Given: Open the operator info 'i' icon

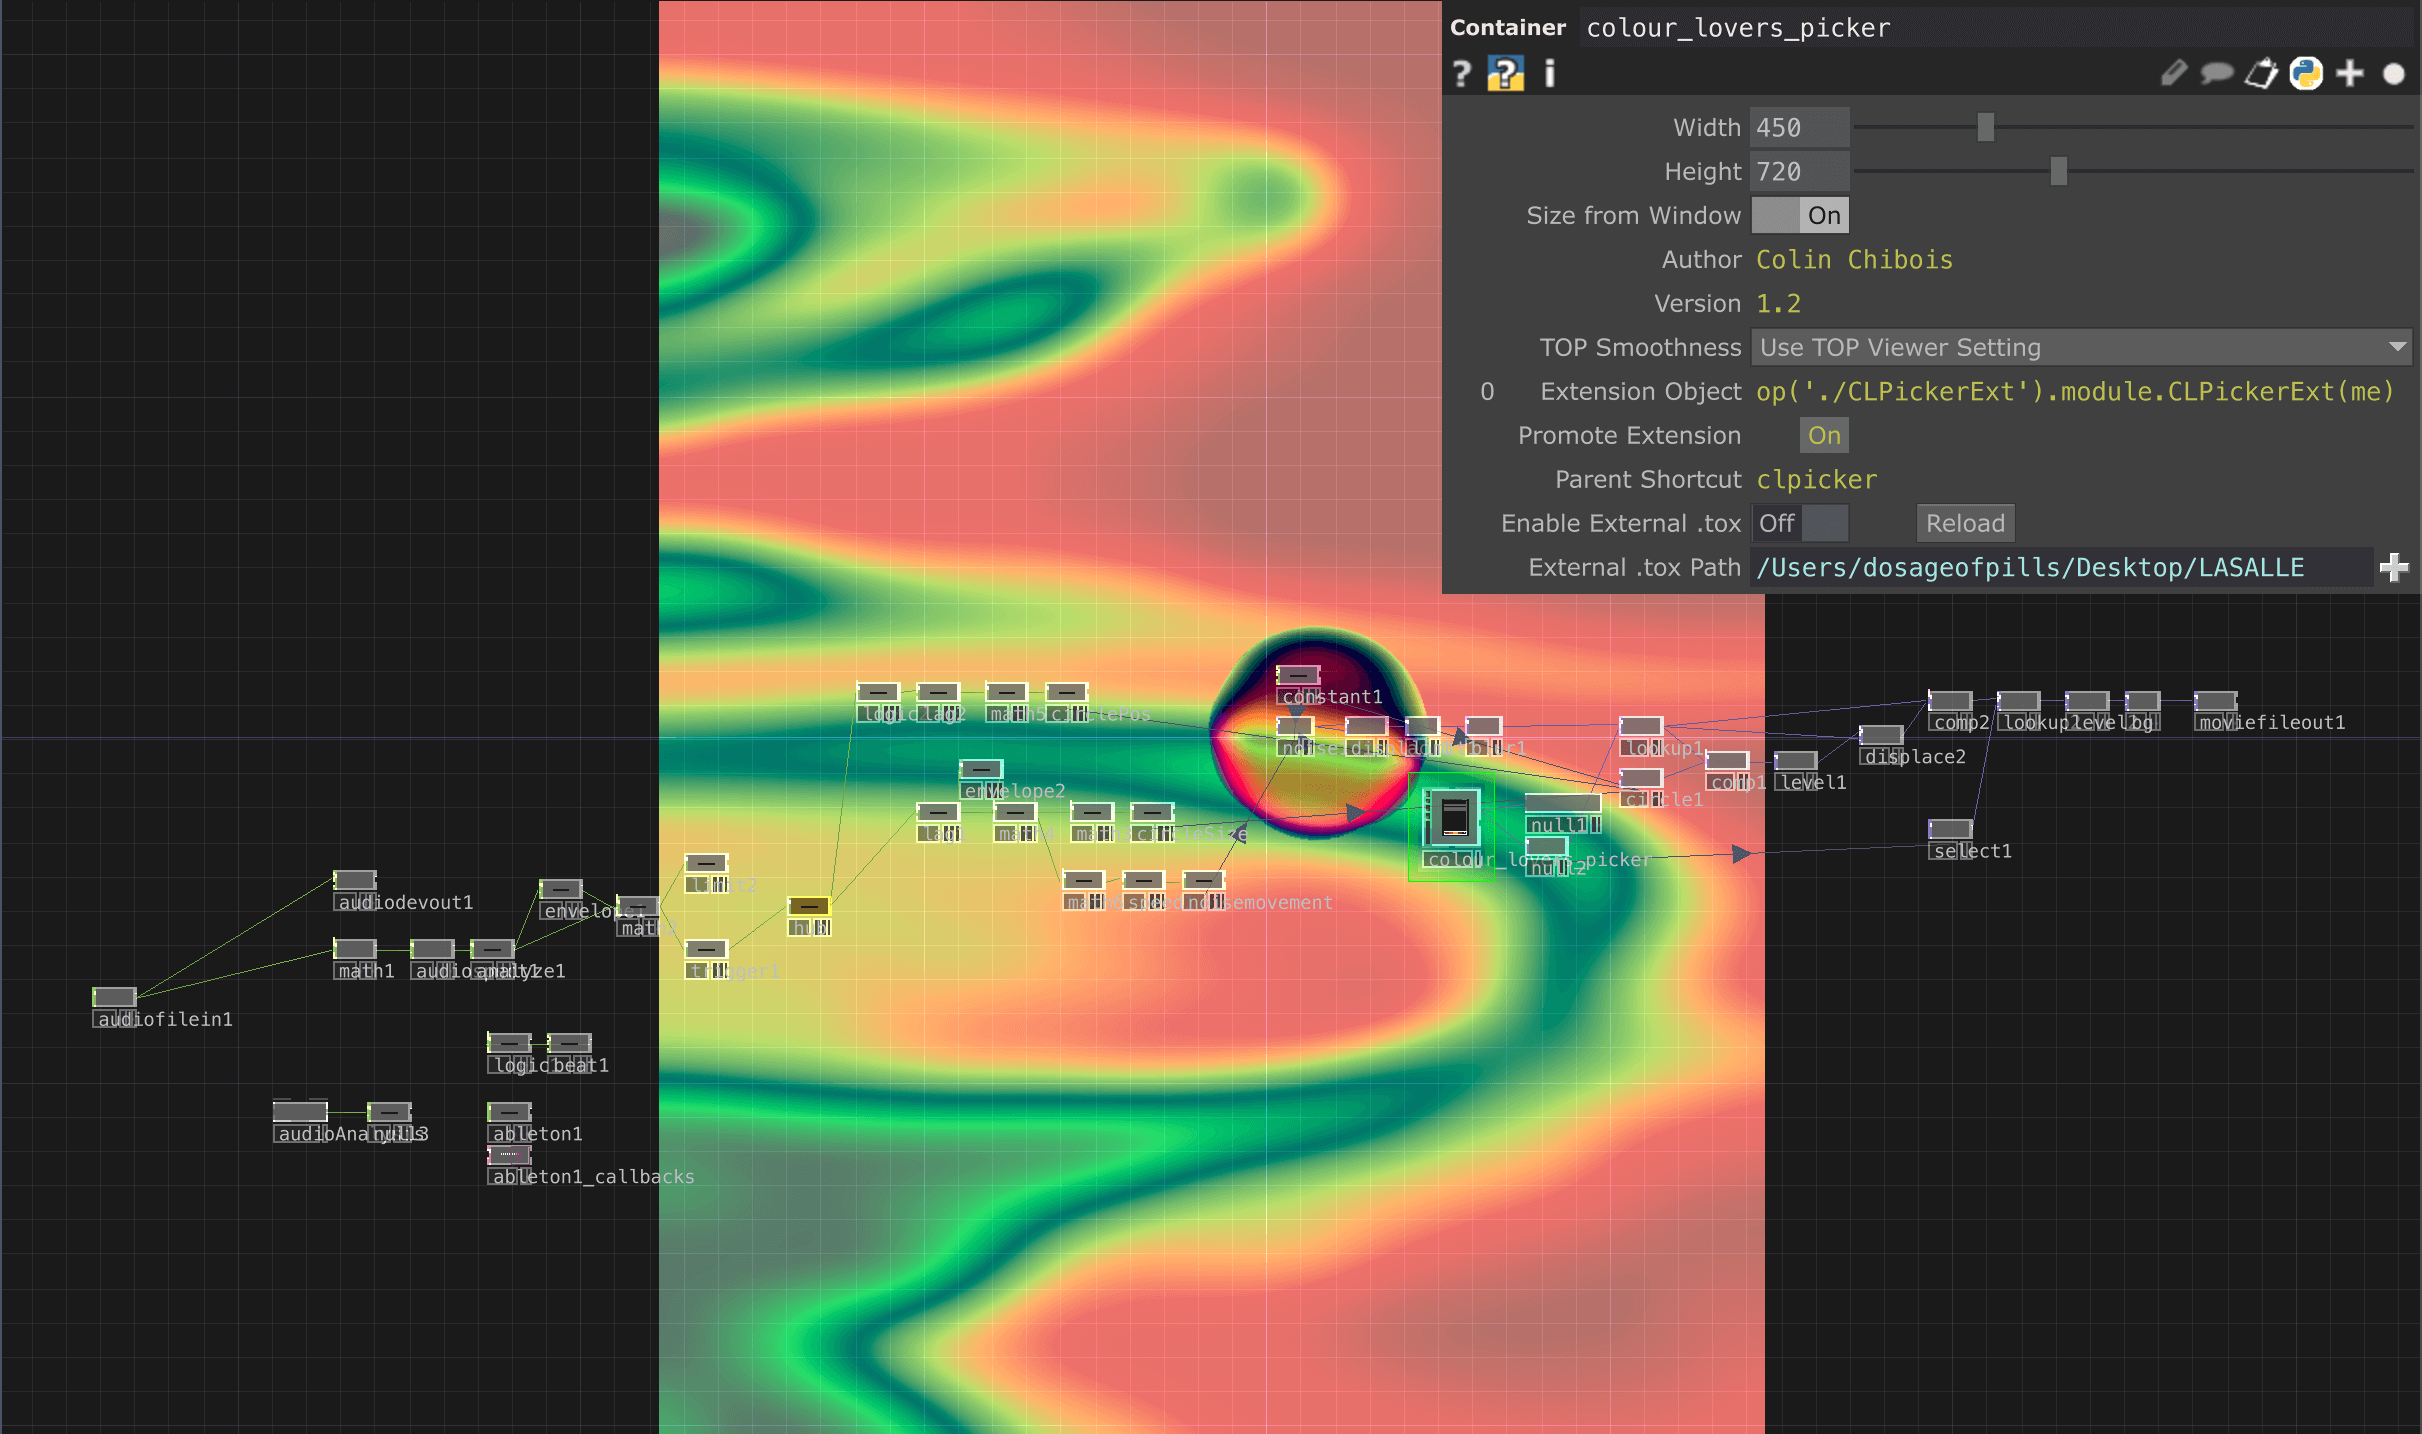Looking at the screenshot, I should 1549,74.
